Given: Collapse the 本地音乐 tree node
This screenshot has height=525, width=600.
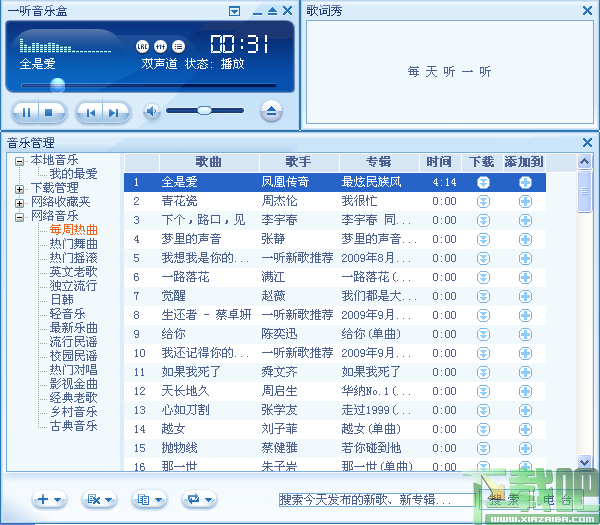Looking at the screenshot, I should click(x=19, y=161).
